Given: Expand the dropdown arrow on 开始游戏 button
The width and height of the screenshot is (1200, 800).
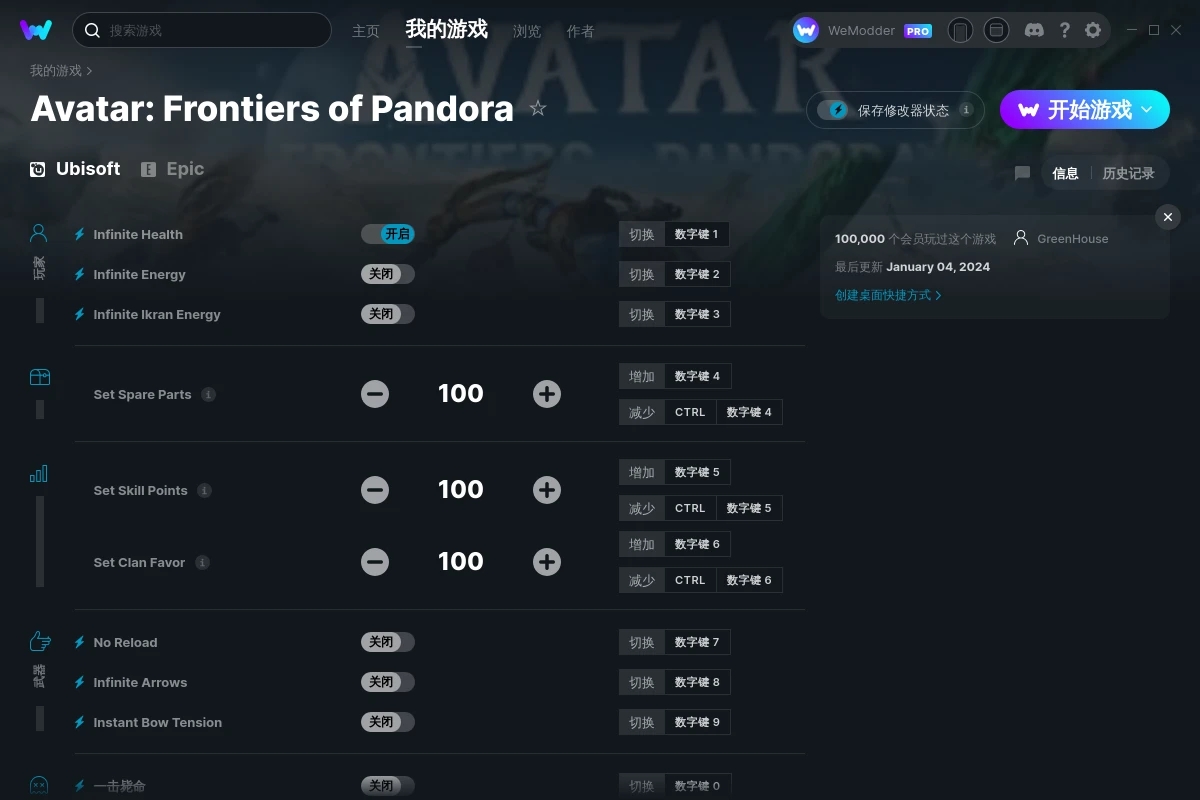Looking at the screenshot, I should 1147,109.
